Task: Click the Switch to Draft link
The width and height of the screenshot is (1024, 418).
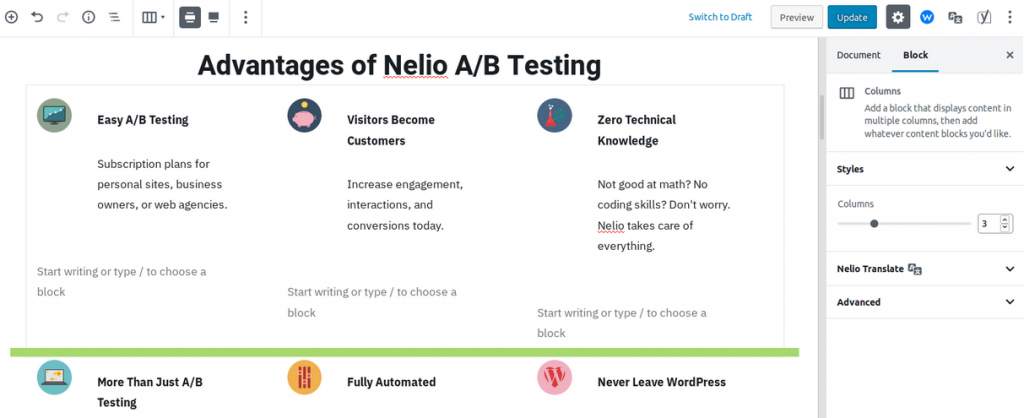Action: coord(720,17)
